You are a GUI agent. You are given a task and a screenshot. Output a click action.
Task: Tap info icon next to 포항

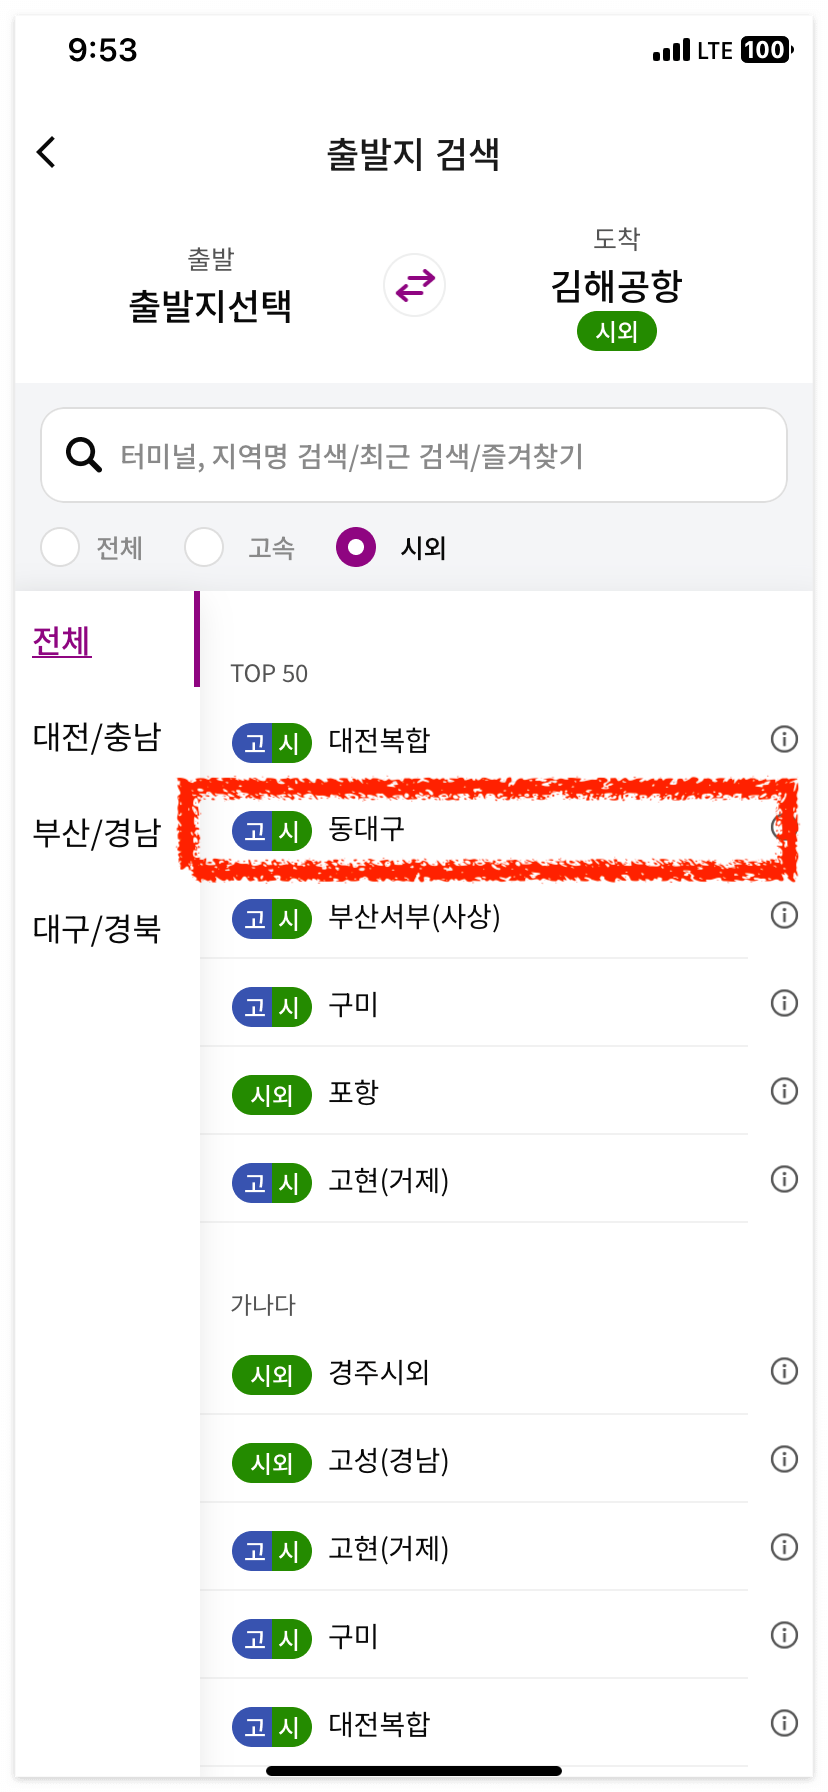tap(784, 1091)
